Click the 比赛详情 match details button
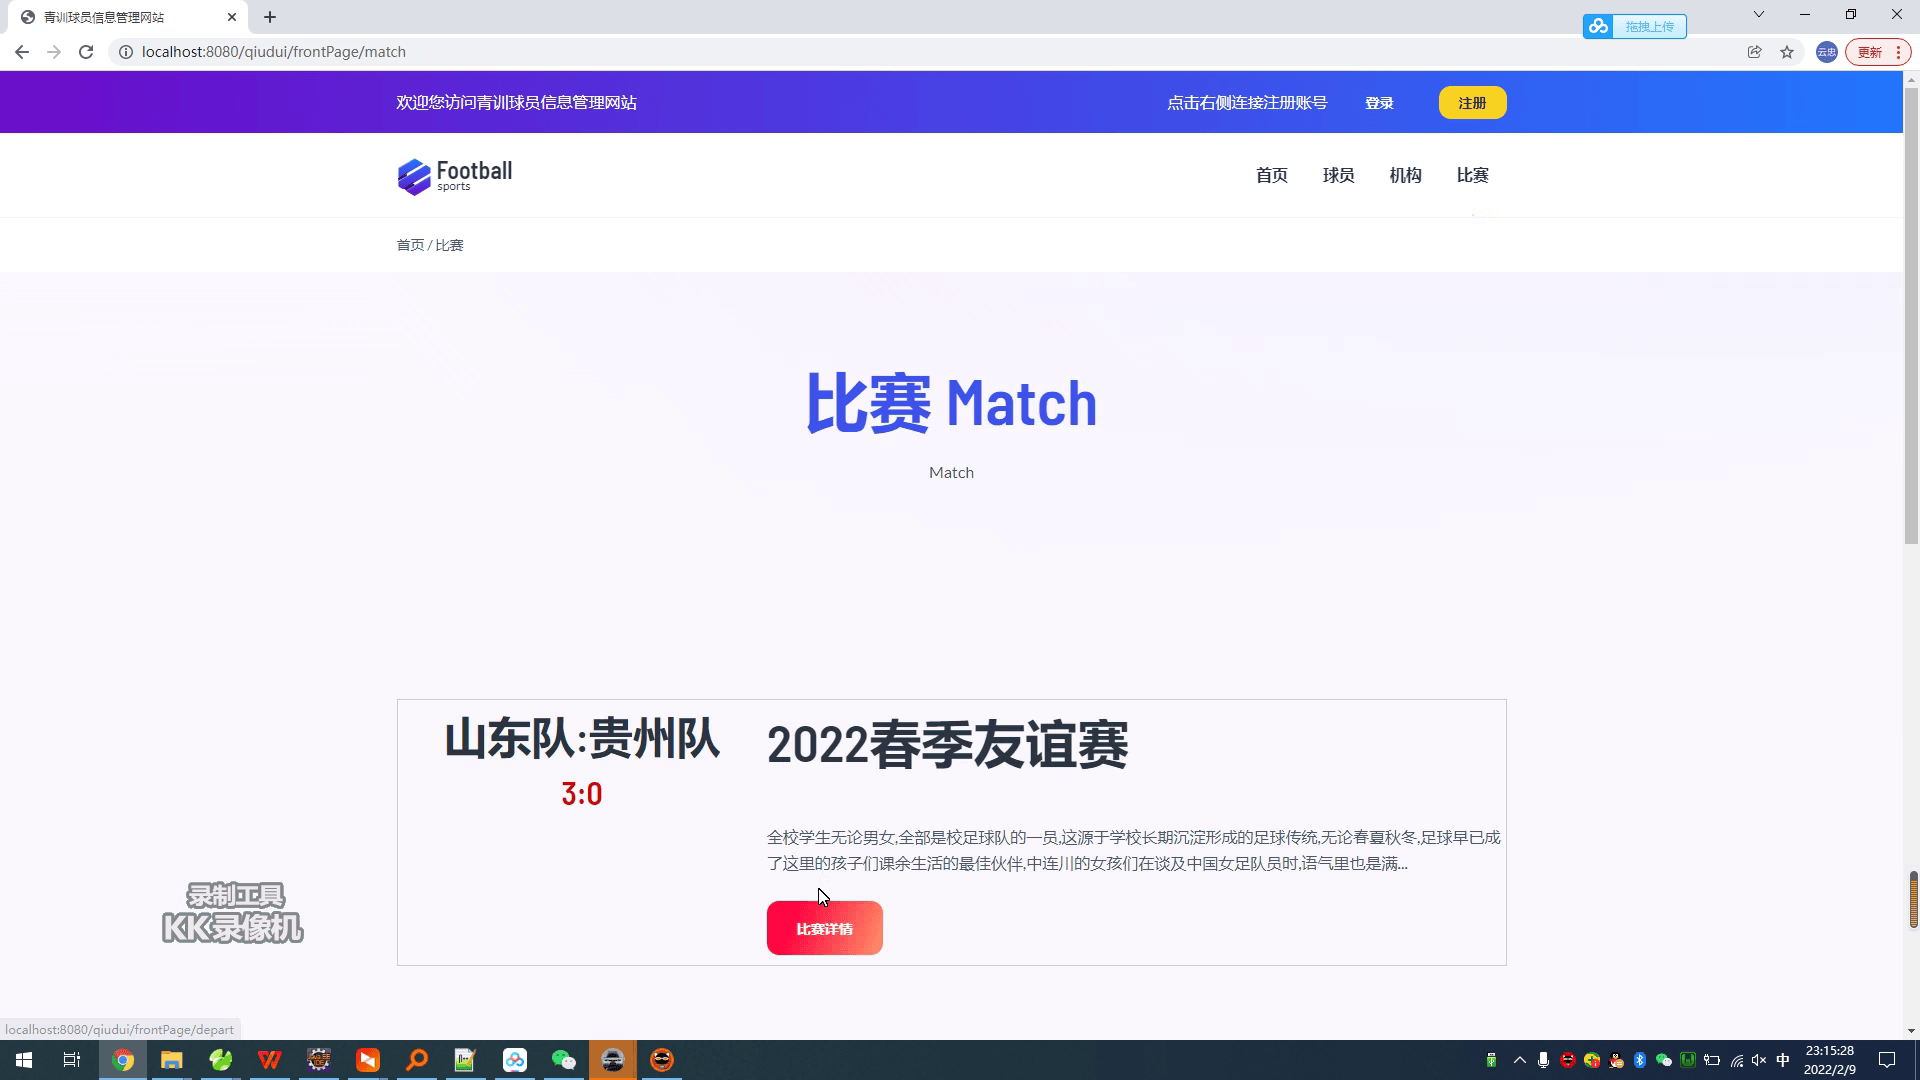 tap(824, 928)
